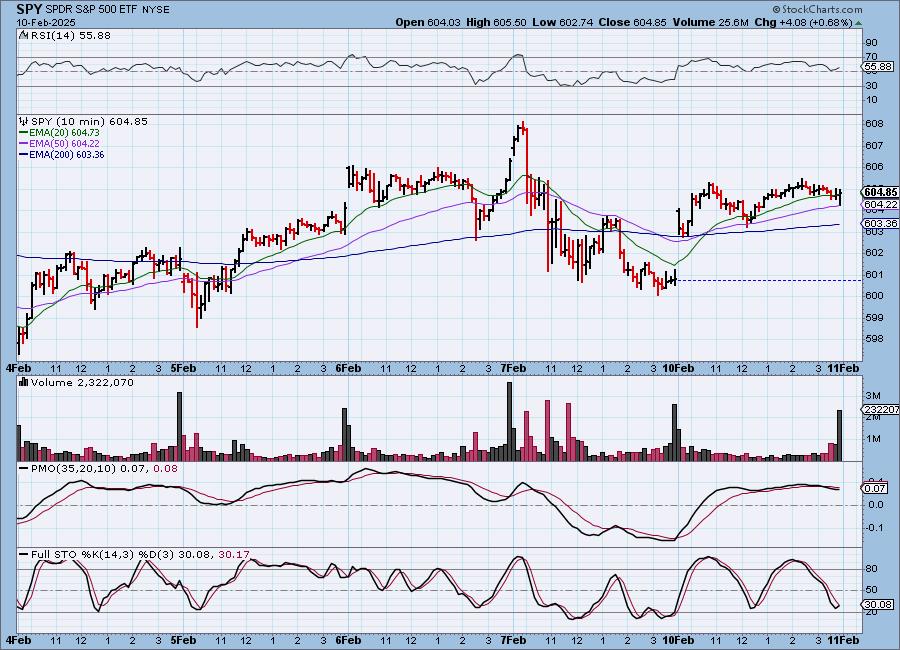Click the EMA(20) 604.73 legend text

[64, 133]
